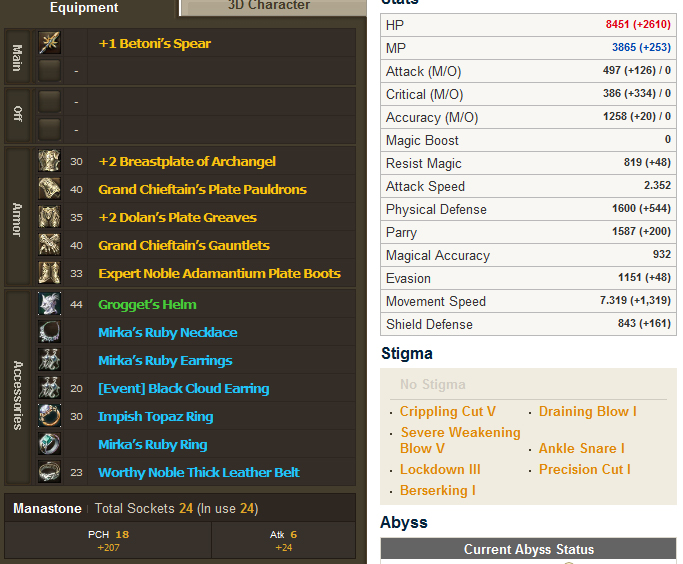This screenshot has width=683, height=564.
Task: Open Grand Chieftain's Plate Pauldrons link
Action: click(x=203, y=189)
